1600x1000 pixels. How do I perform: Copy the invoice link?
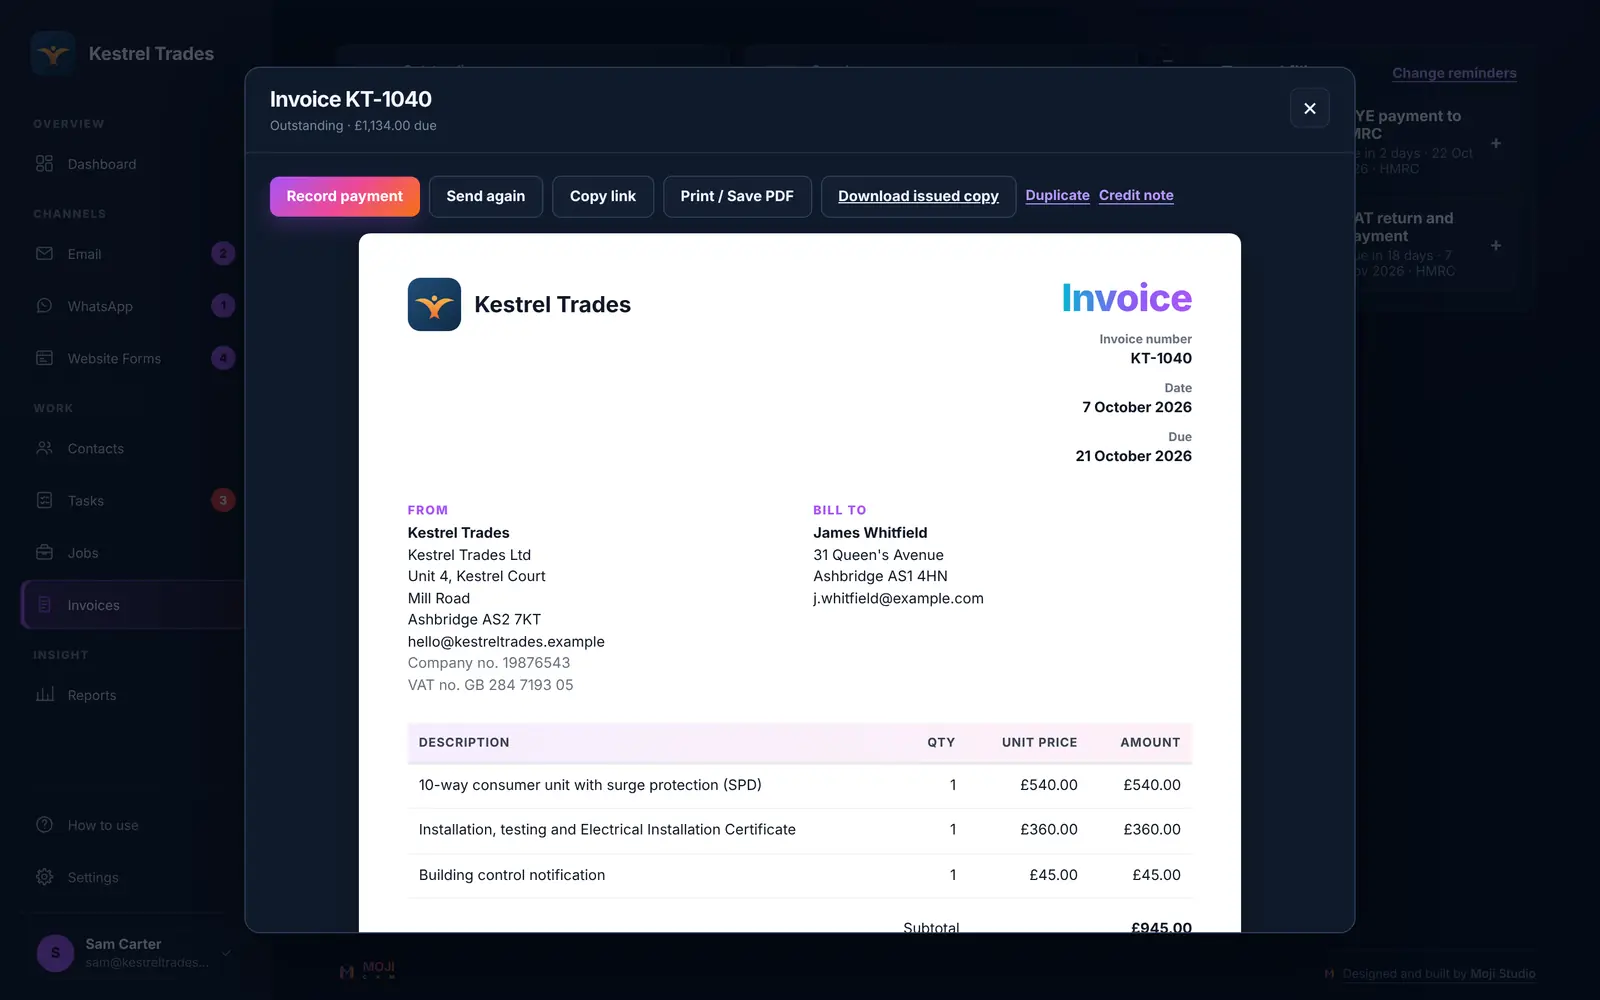coord(602,196)
